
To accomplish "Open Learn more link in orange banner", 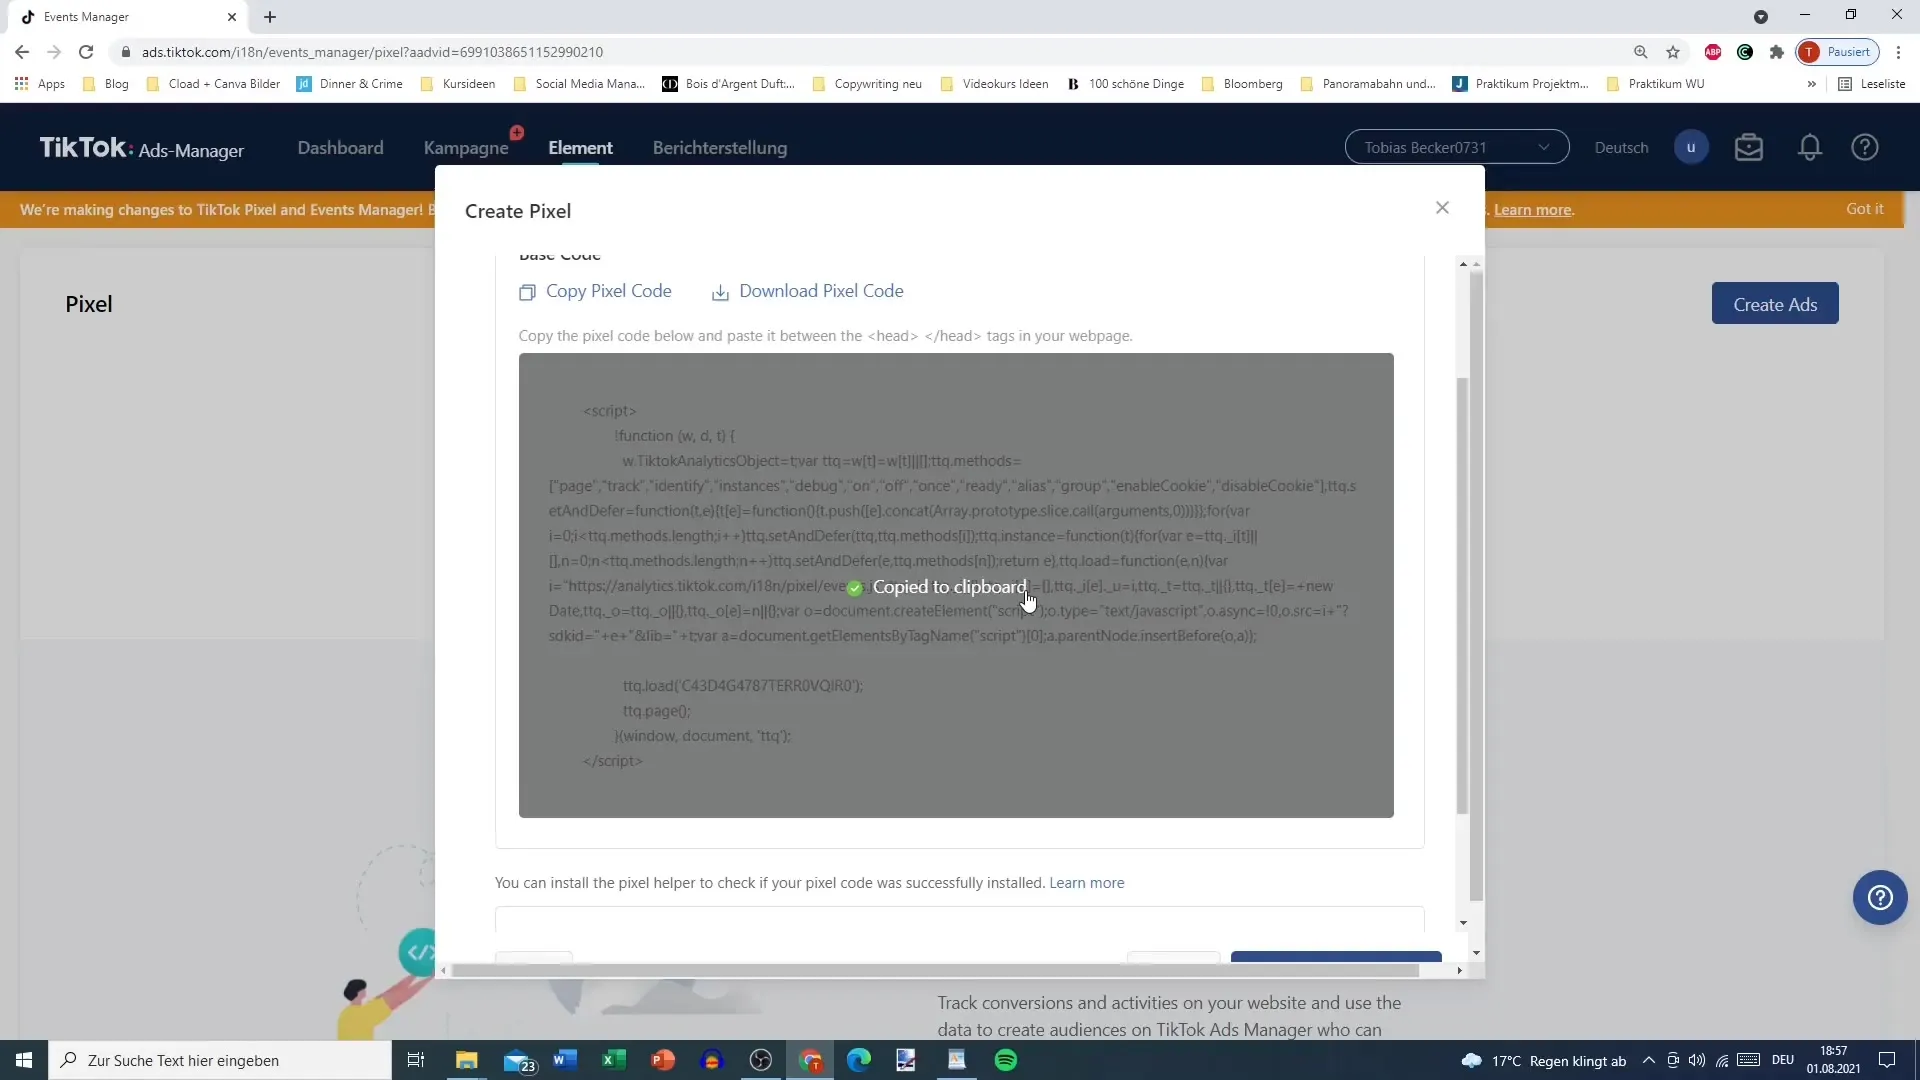I will (x=1533, y=210).
